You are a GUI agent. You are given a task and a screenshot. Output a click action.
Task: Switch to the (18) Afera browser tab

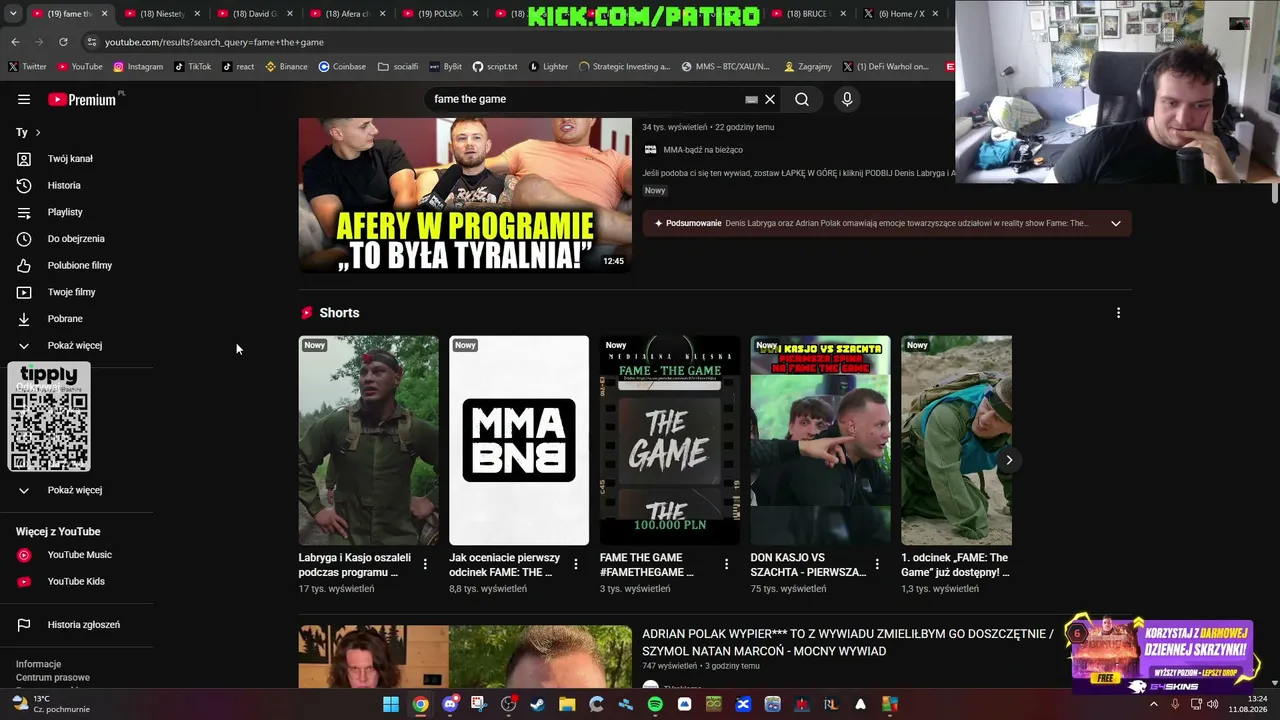[346, 14]
